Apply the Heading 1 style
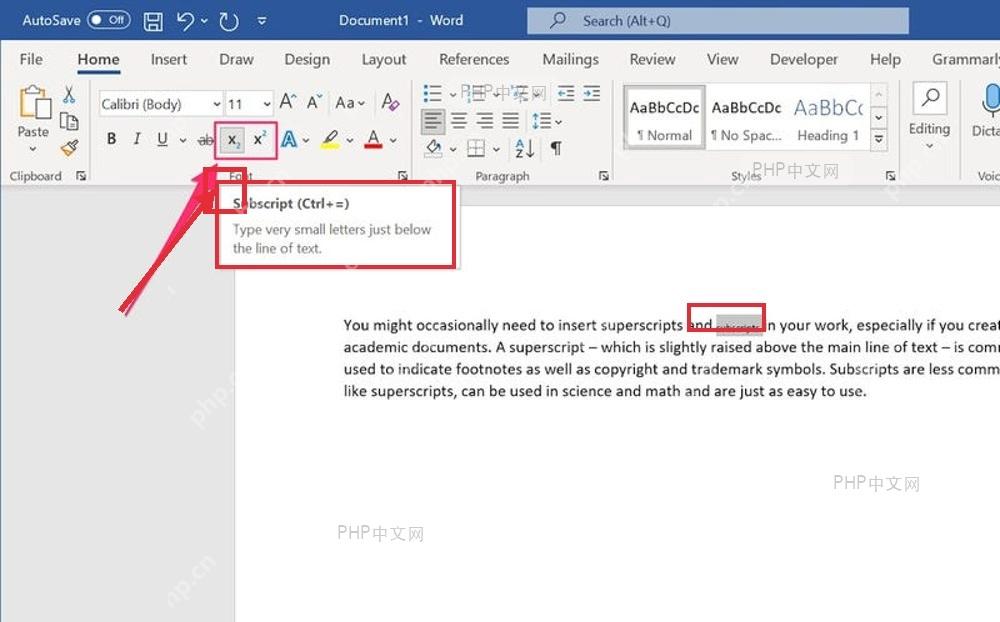 [x=828, y=118]
